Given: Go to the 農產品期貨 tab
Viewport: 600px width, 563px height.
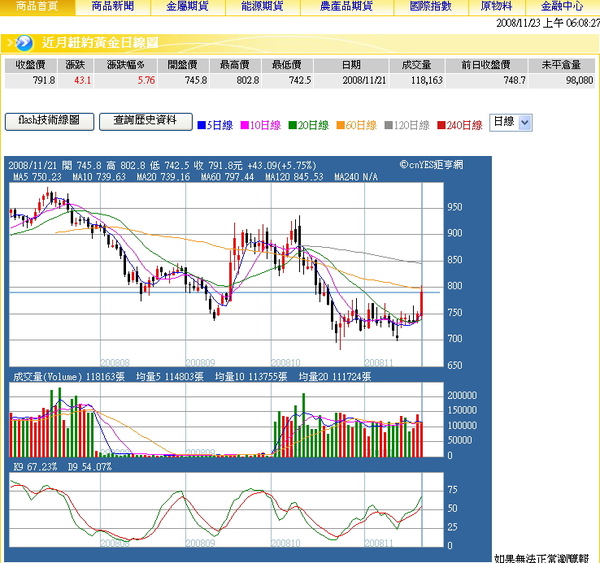Looking at the screenshot, I should coord(347,7).
